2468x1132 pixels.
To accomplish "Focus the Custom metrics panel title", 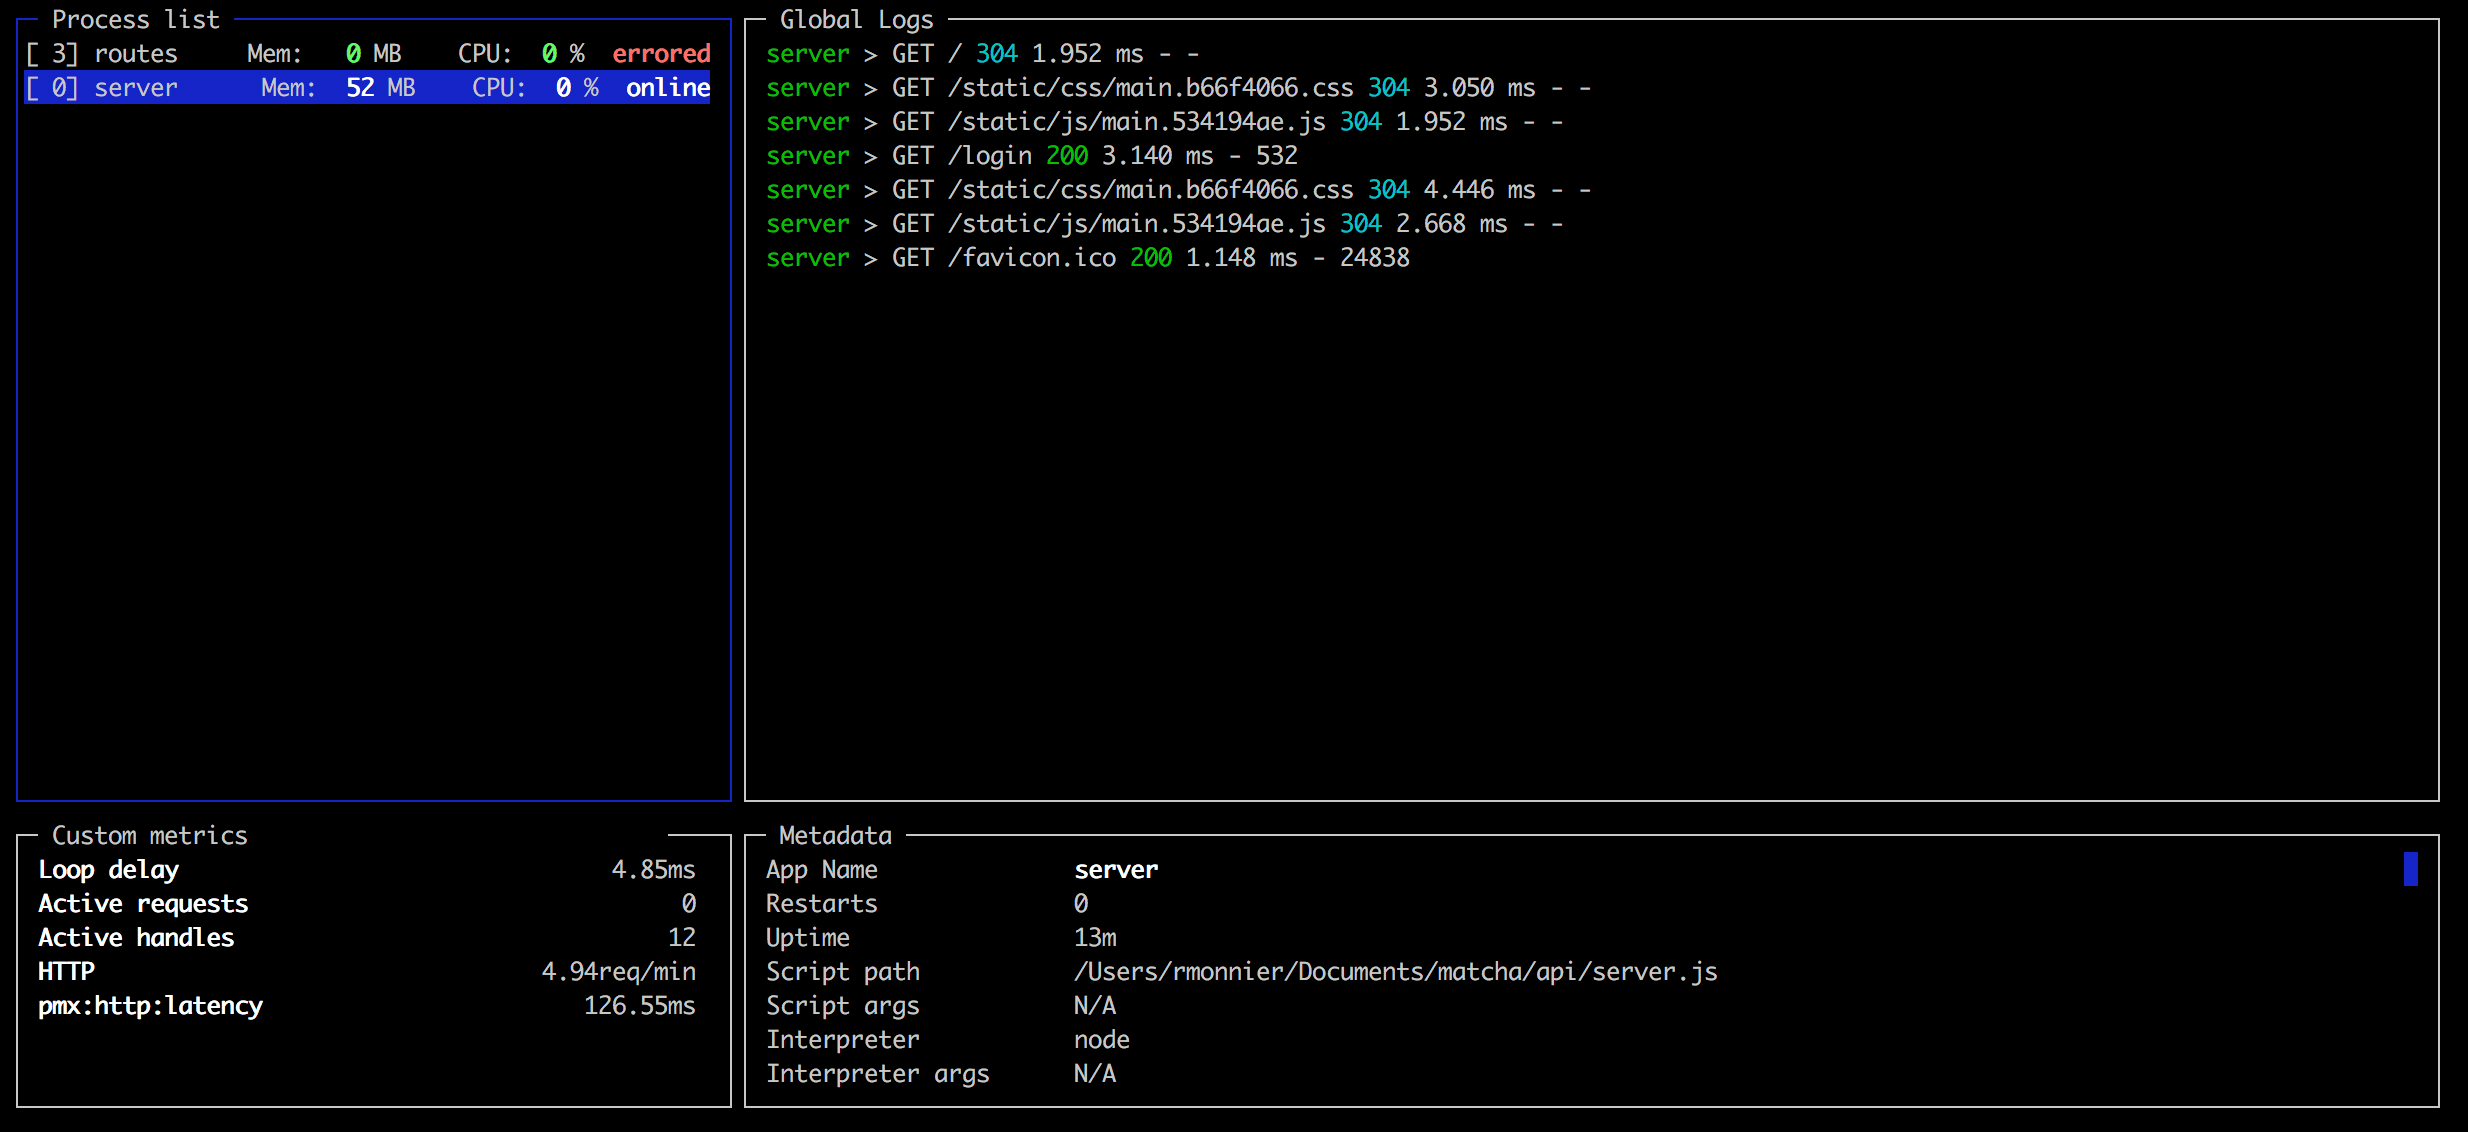I will (x=149, y=836).
